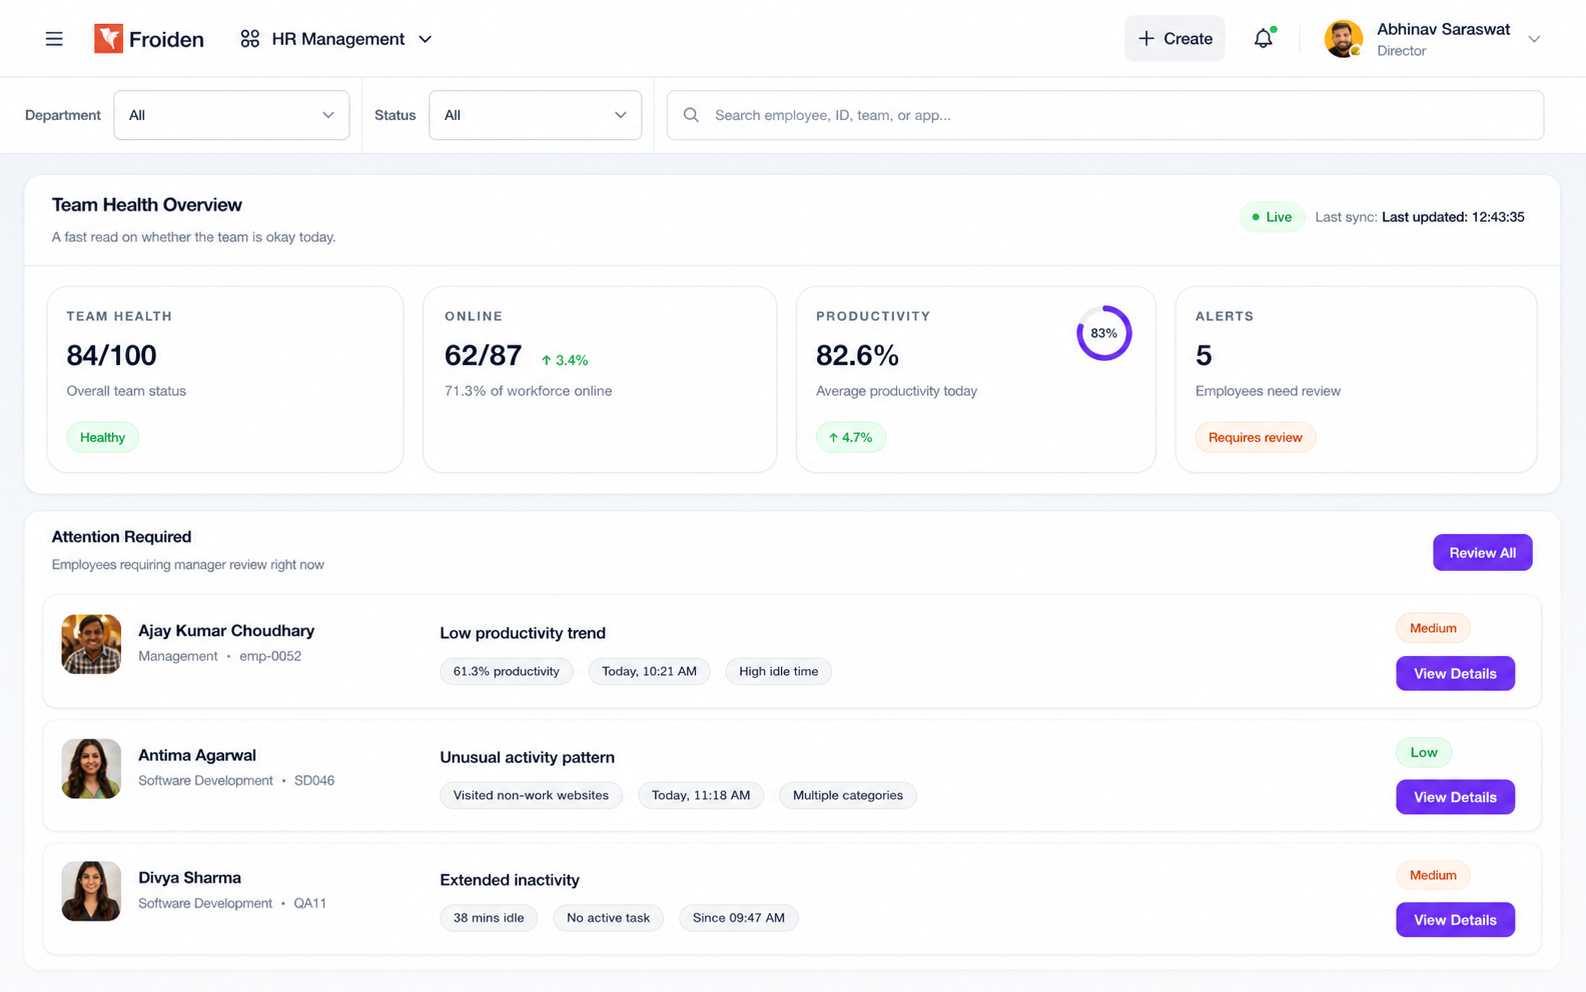The width and height of the screenshot is (1586, 992).
Task: Click the Since 09:47 AM tag
Action: pos(738,918)
